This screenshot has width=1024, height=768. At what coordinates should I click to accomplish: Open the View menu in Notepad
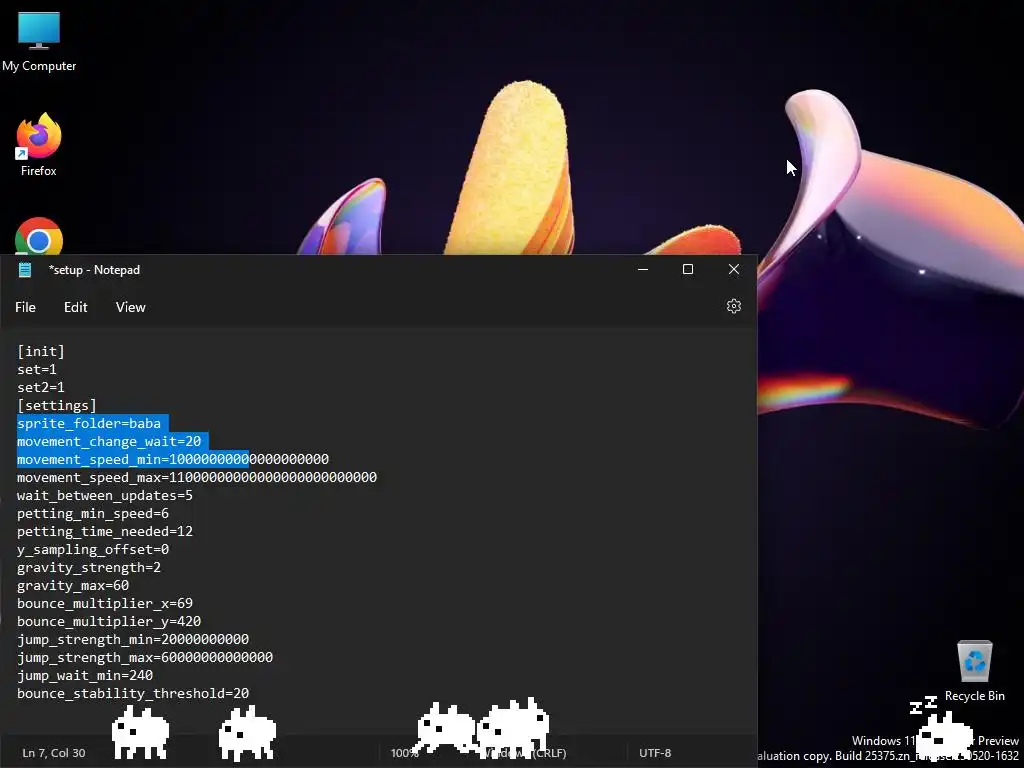click(x=131, y=307)
